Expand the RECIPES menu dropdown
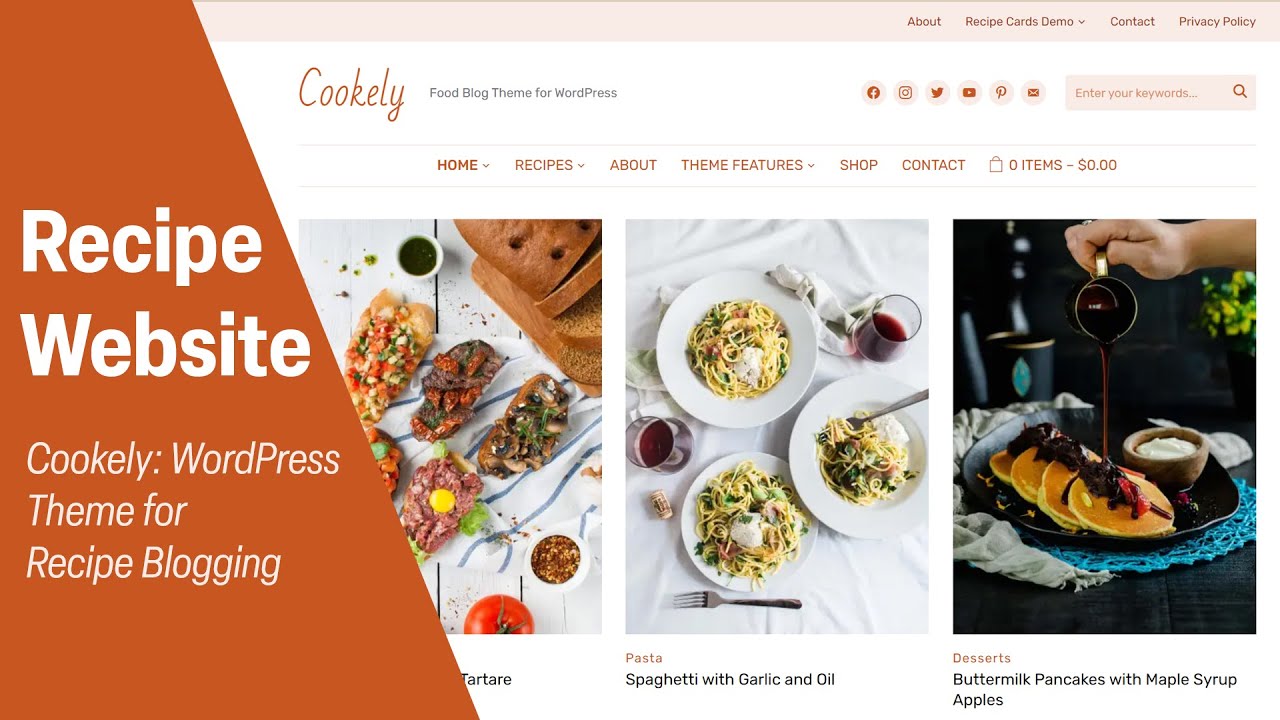This screenshot has width=1280, height=720. click(x=549, y=165)
